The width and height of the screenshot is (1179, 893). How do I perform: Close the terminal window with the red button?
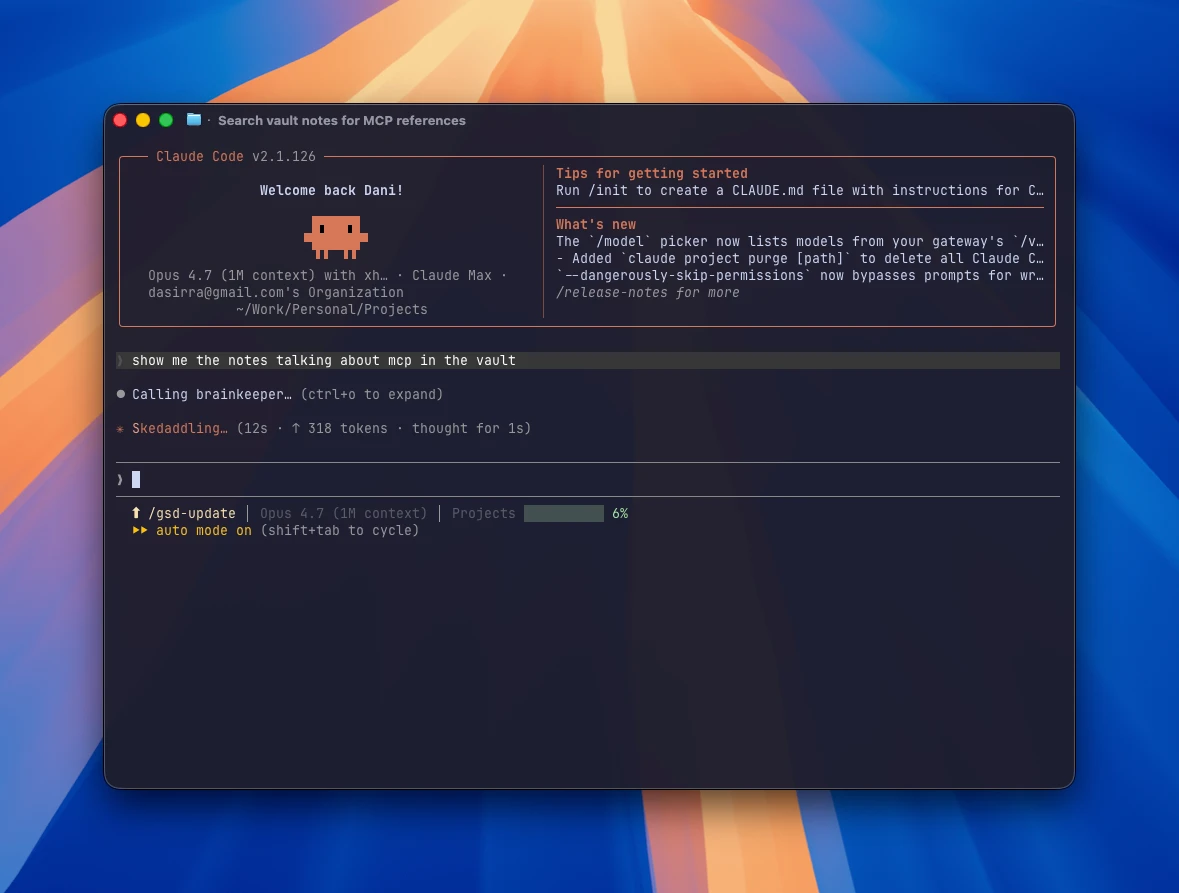120,120
